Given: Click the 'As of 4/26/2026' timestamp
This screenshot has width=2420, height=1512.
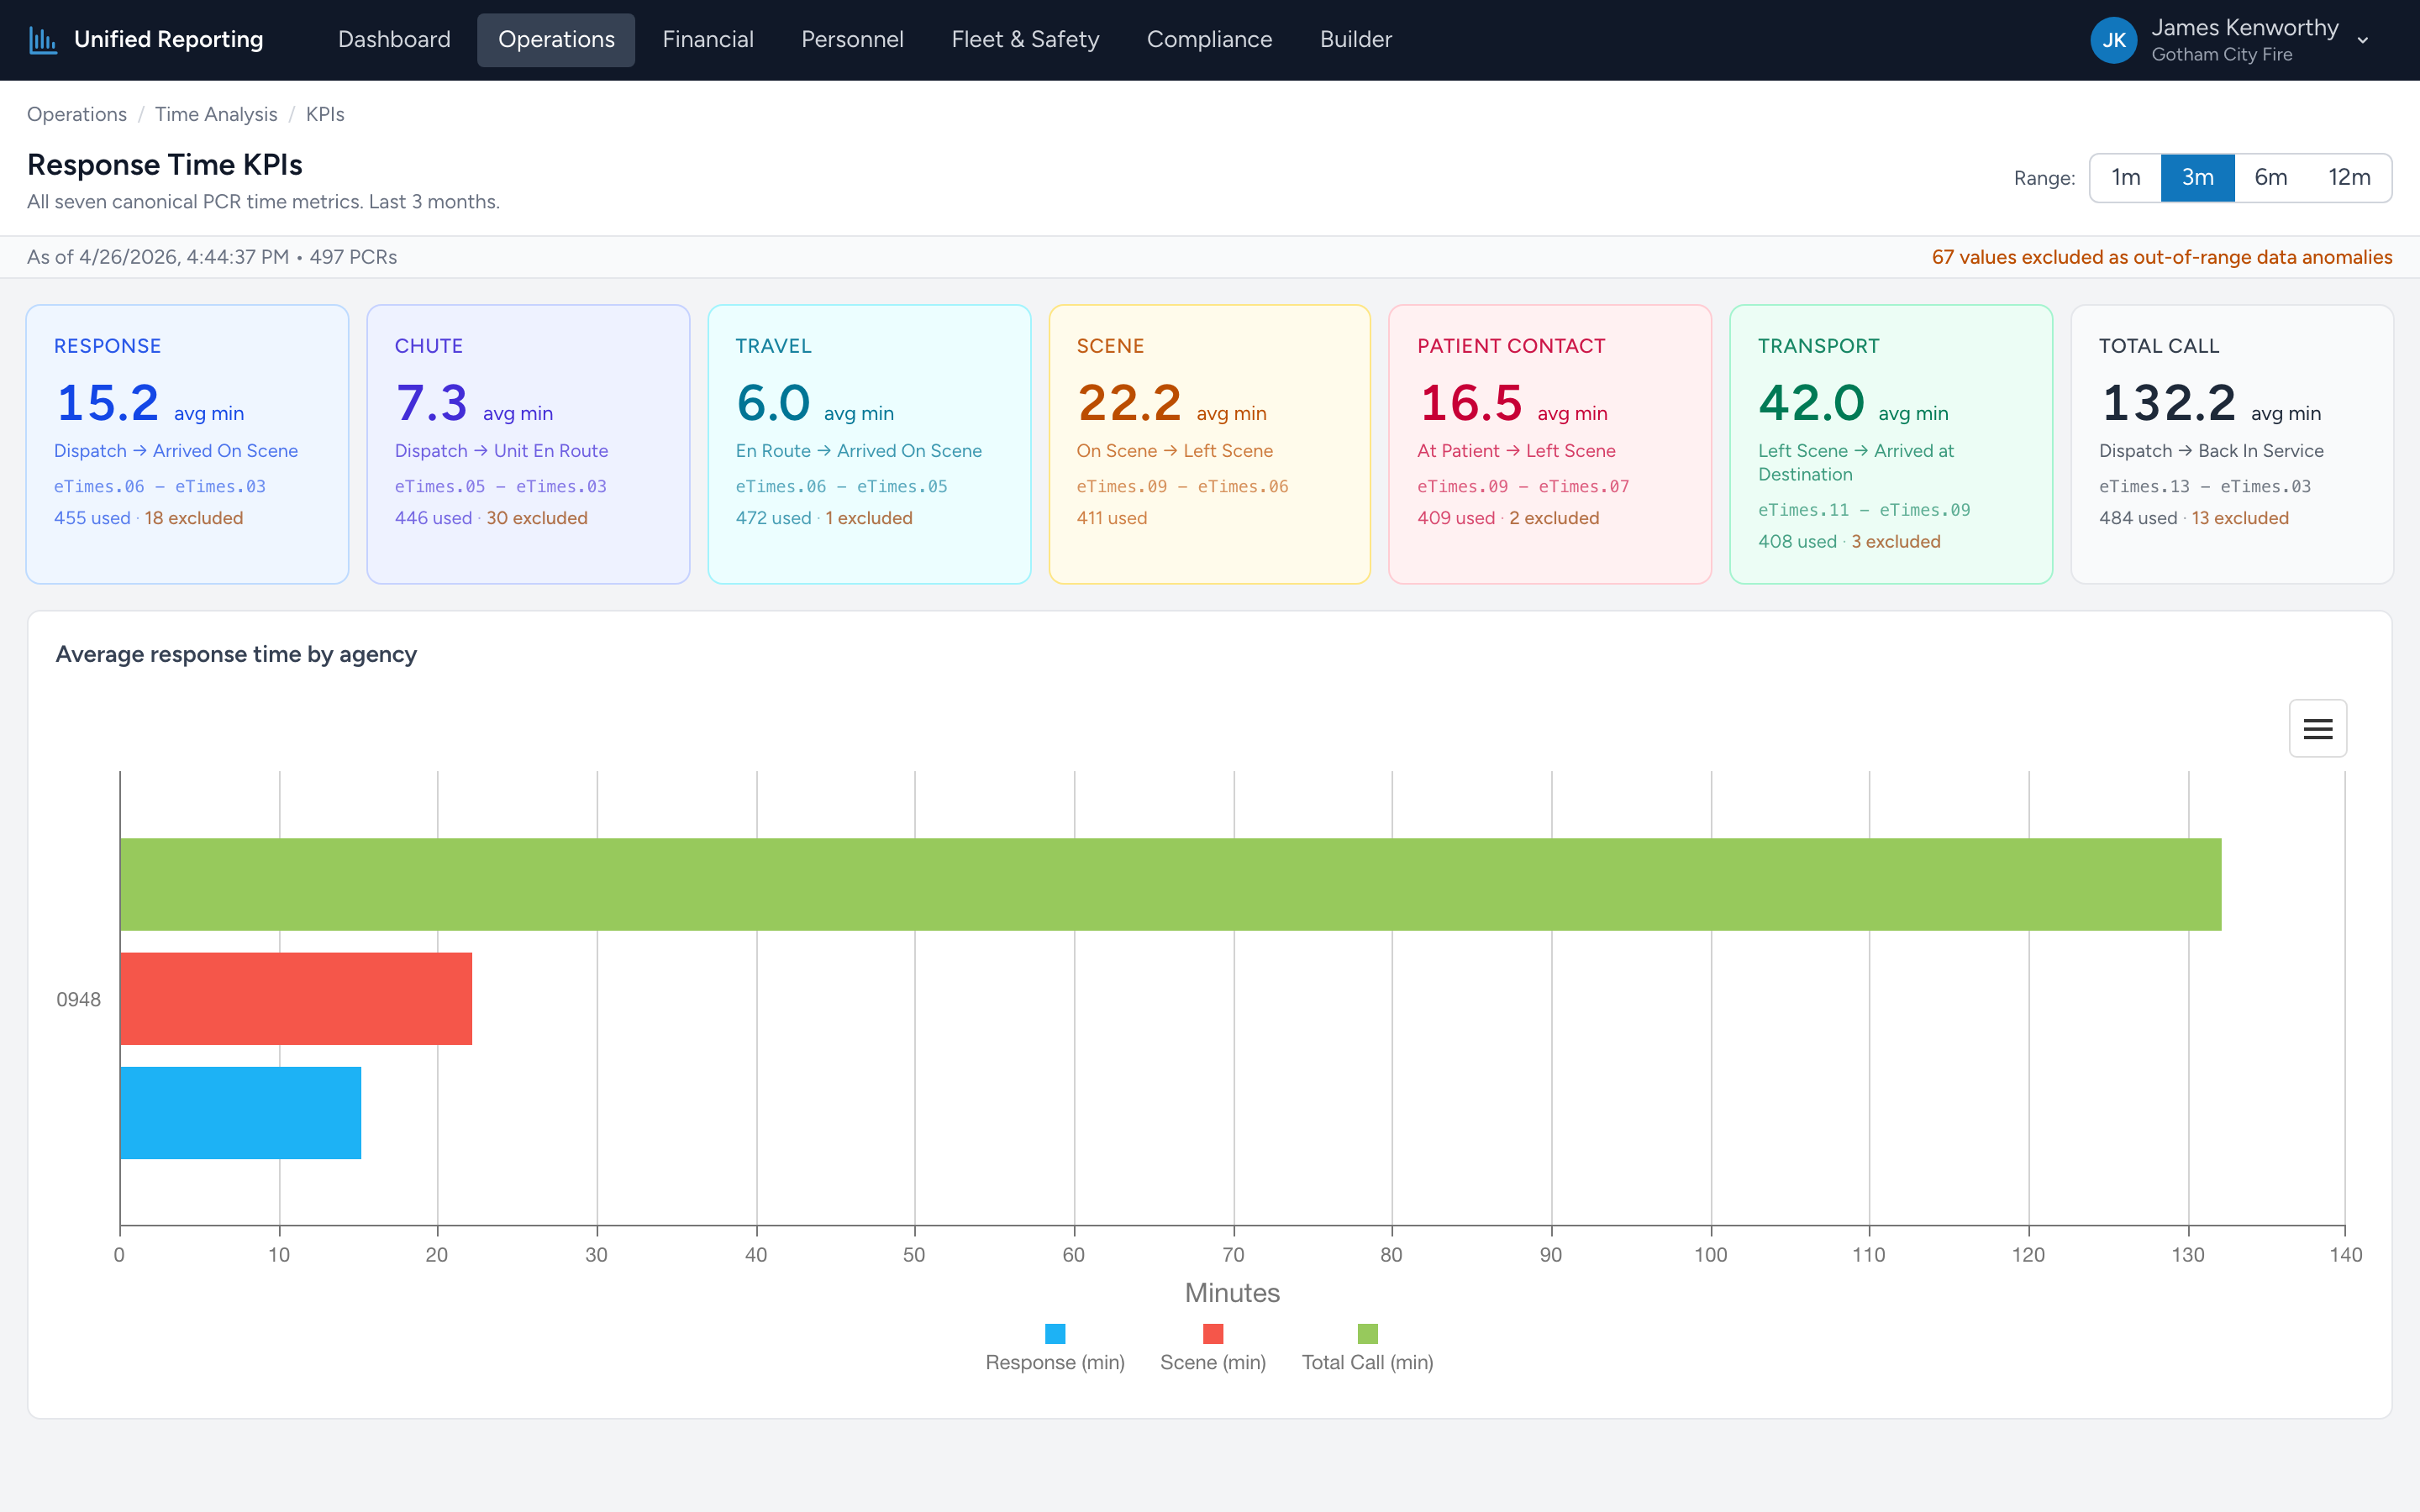Looking at the screenshot, I should (158, 257).
